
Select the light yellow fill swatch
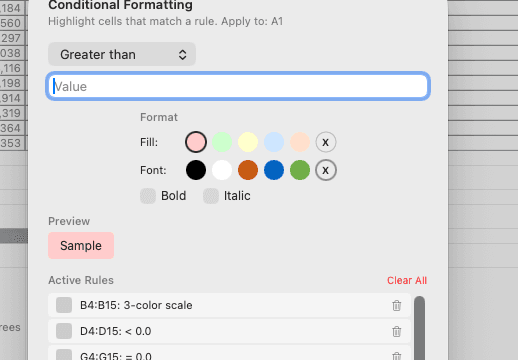pos(248,142)
